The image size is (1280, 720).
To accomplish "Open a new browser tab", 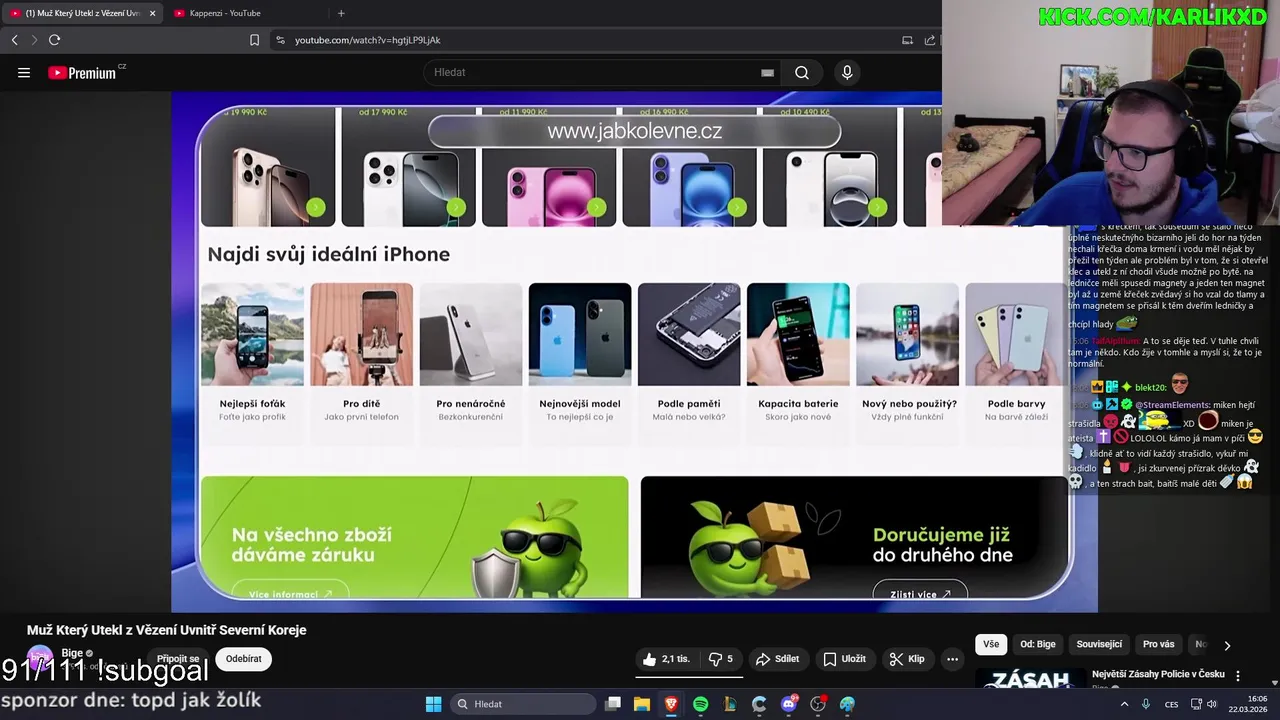I will [x=341, y=13].
